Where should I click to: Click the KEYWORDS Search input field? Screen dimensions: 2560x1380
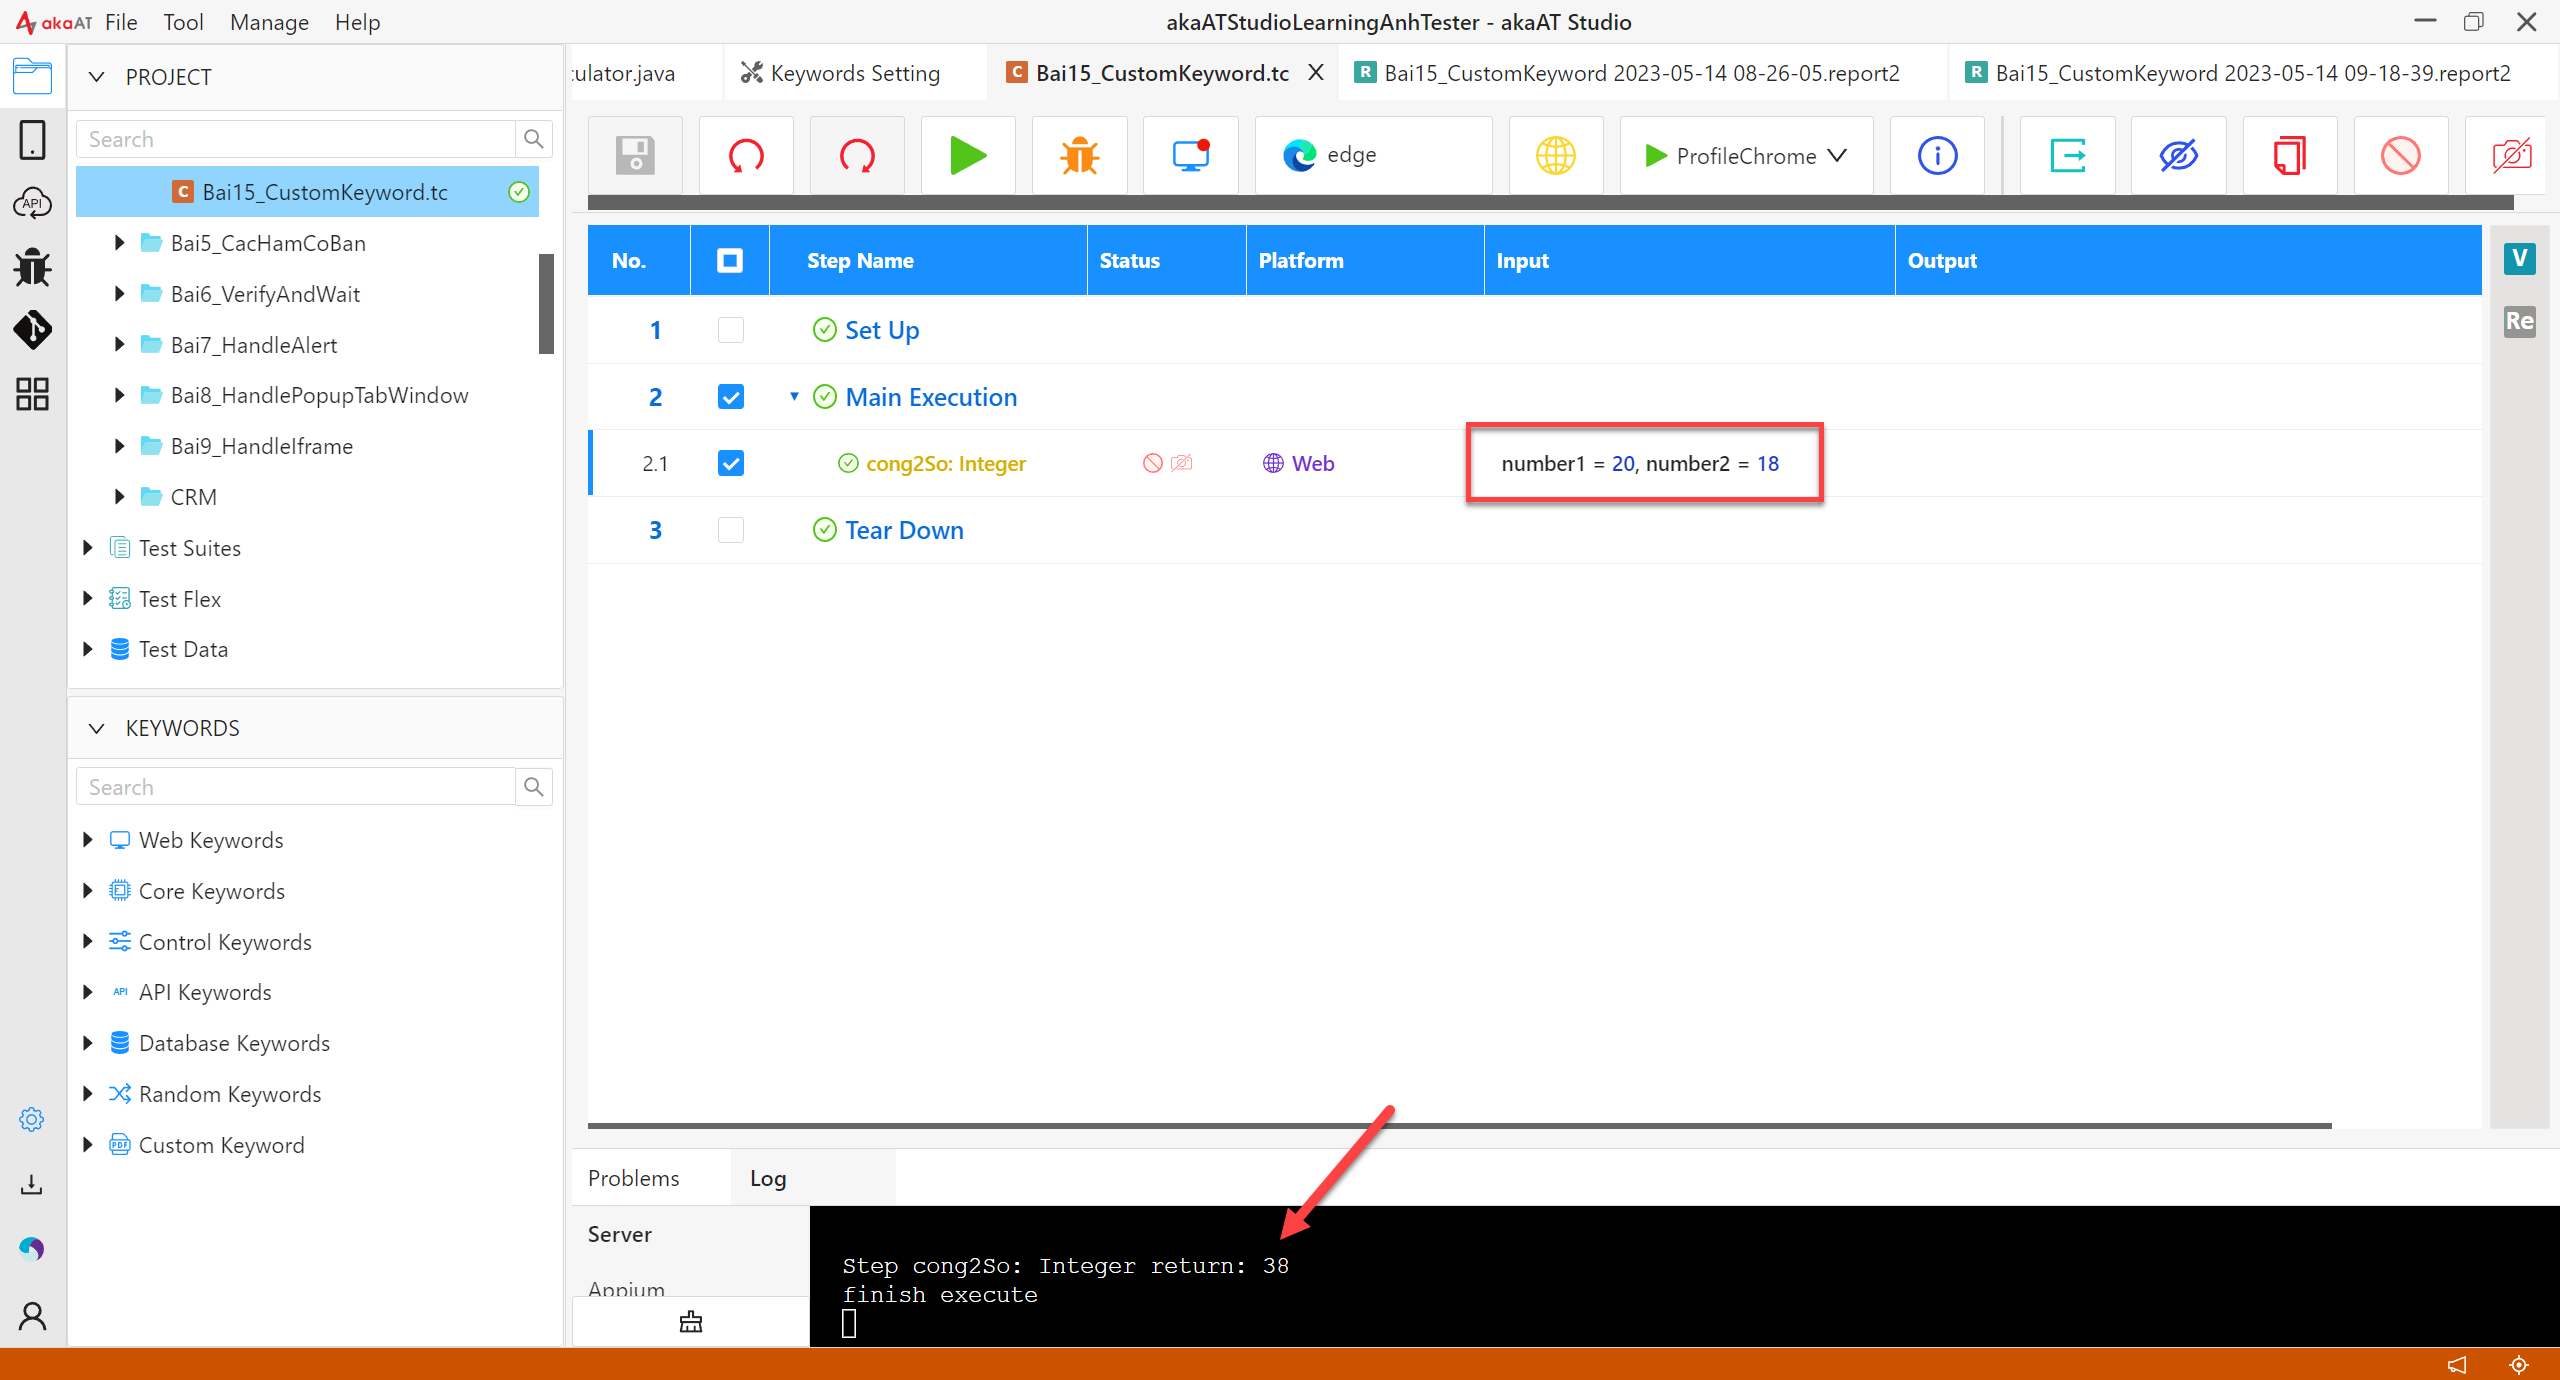coord(296,787)
